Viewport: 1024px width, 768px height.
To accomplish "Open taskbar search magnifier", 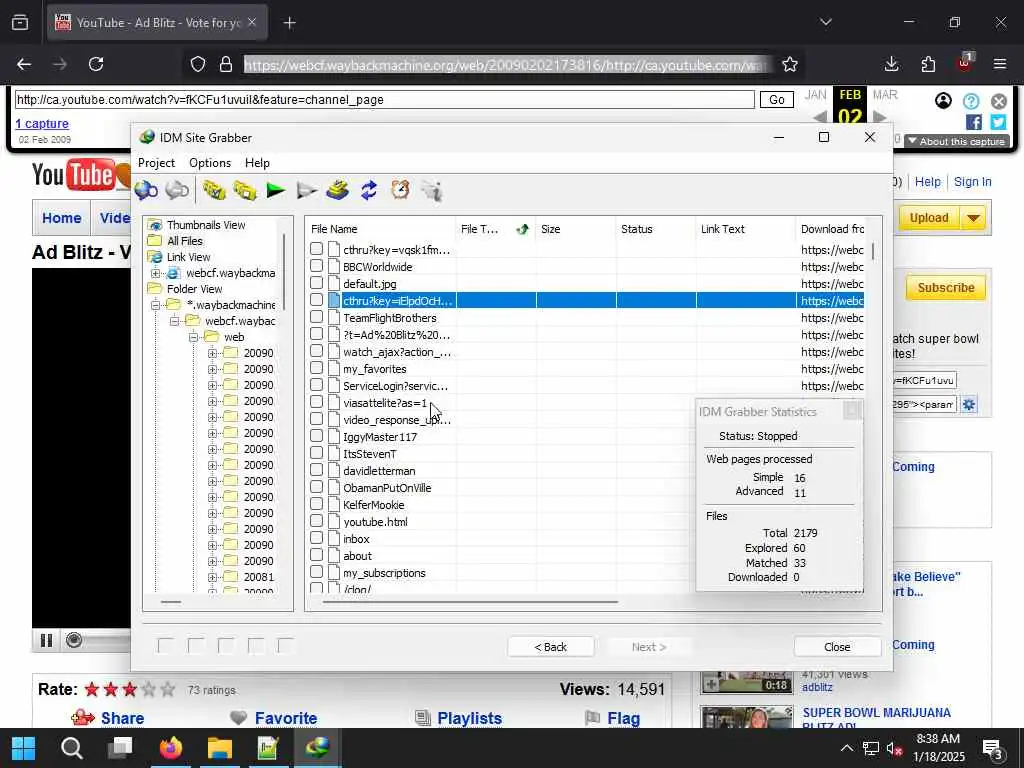I will [x=72, y=748].
